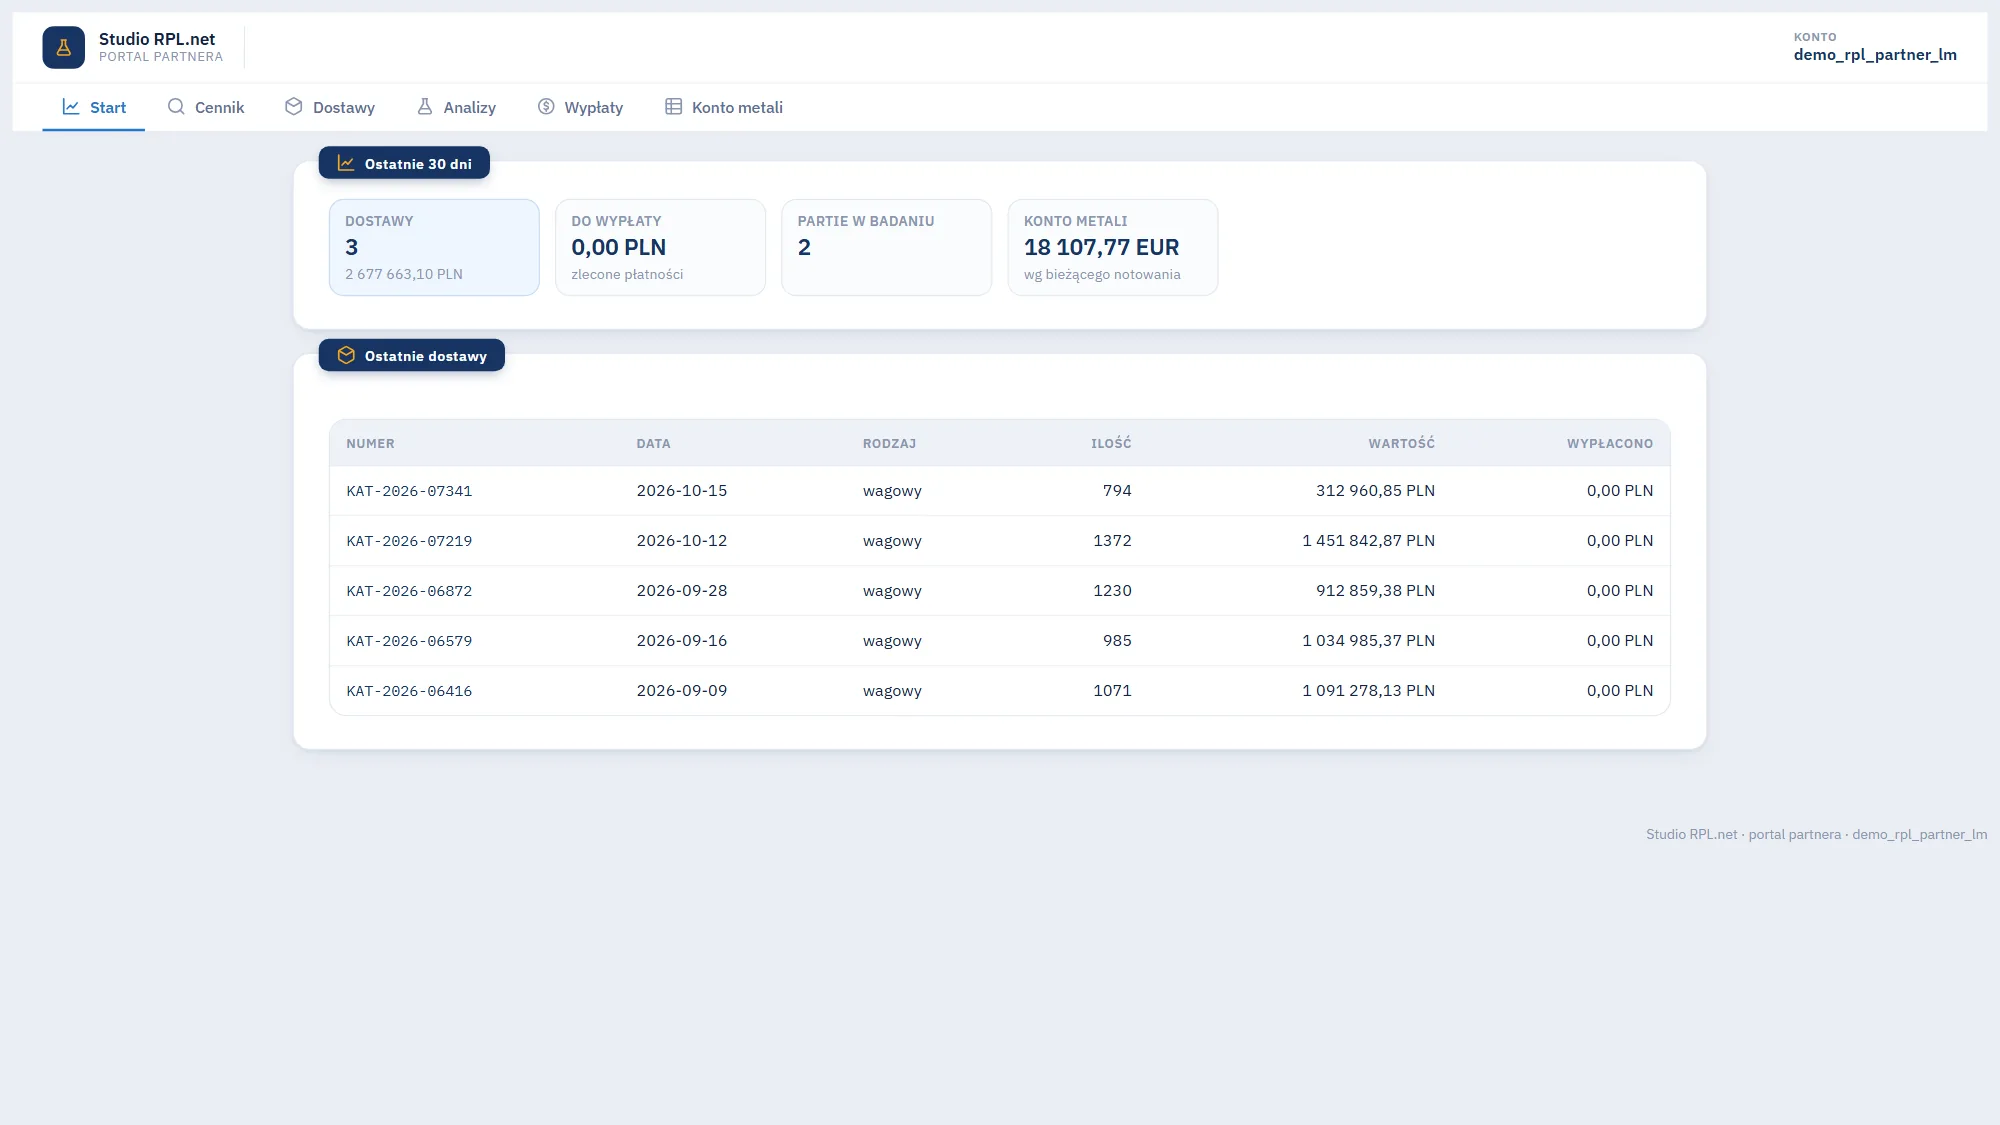This screenshot has width=2000, height=1125.
Task: Click the Studio RPL.net flask logo
Action: pos(63,47)
